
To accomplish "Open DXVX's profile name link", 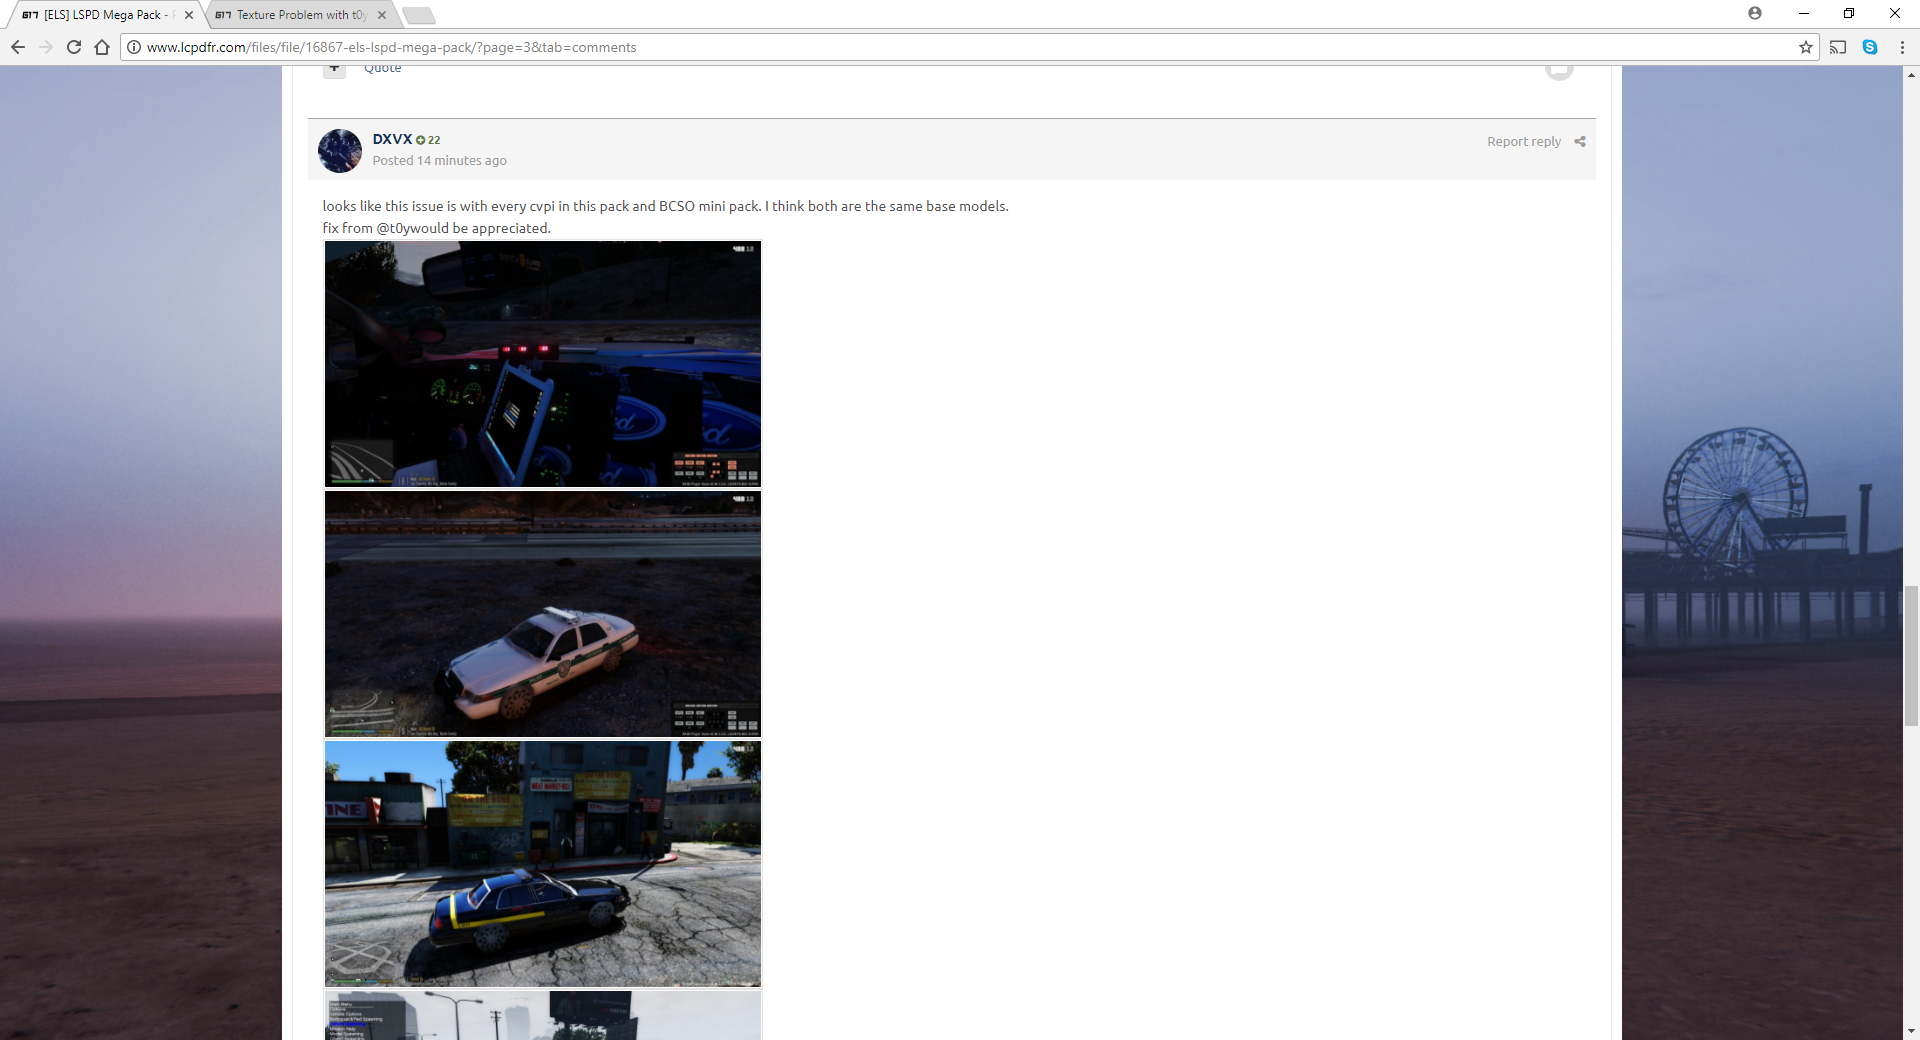I will (392, 139).
